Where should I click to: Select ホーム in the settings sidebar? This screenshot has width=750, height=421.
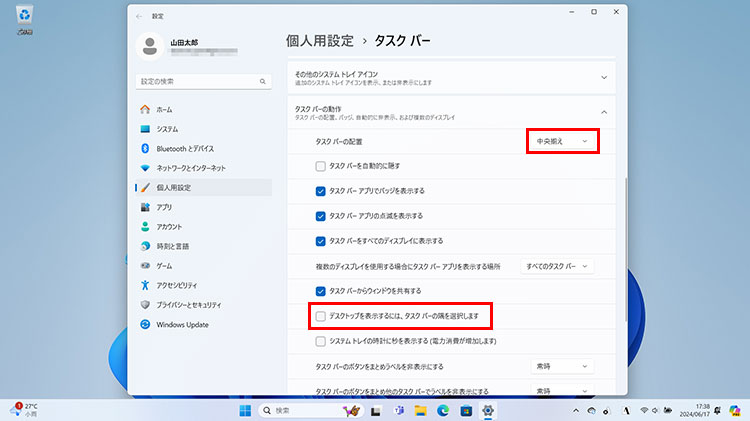tap(164, 109)
